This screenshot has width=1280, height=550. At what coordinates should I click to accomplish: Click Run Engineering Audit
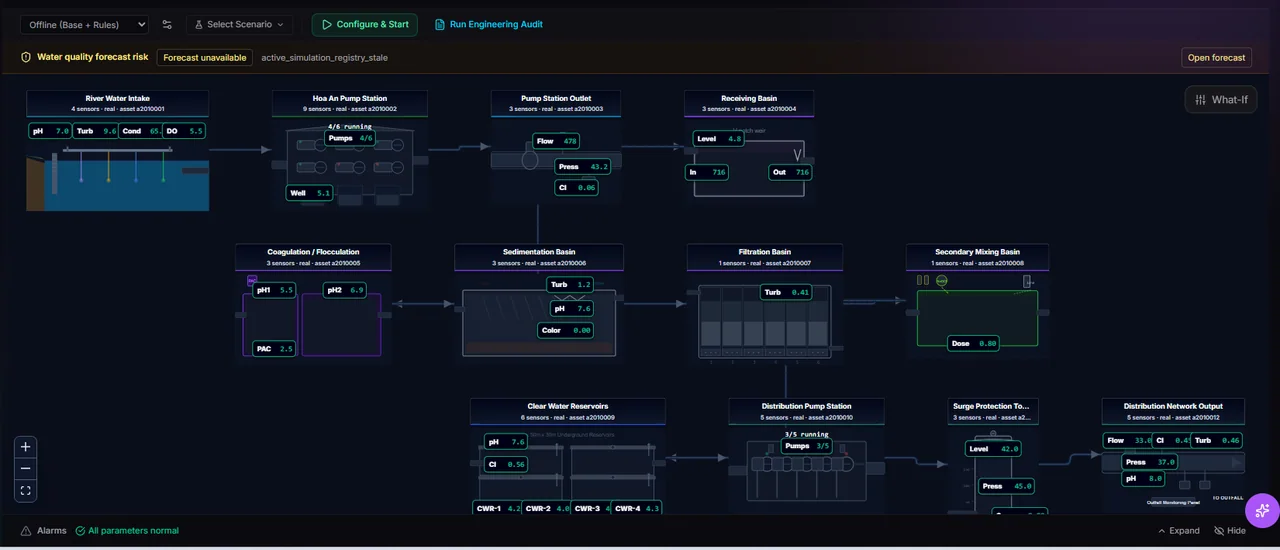click(489, 24)
